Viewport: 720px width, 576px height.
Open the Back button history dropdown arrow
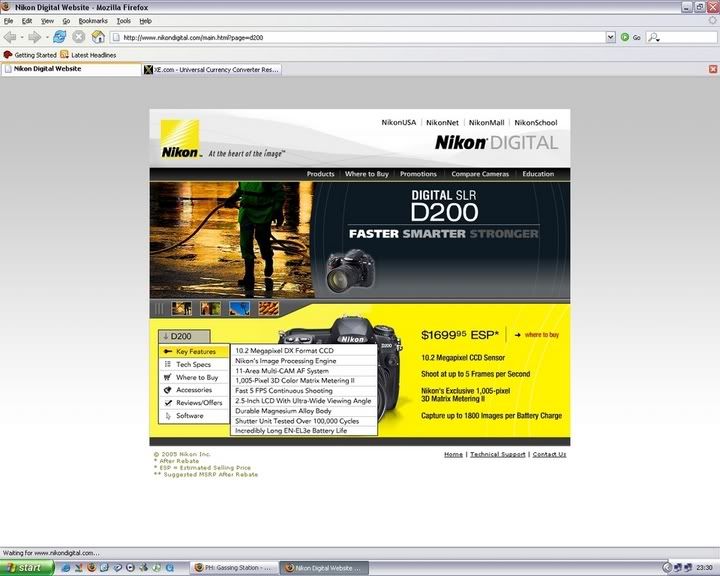point(22,37)
